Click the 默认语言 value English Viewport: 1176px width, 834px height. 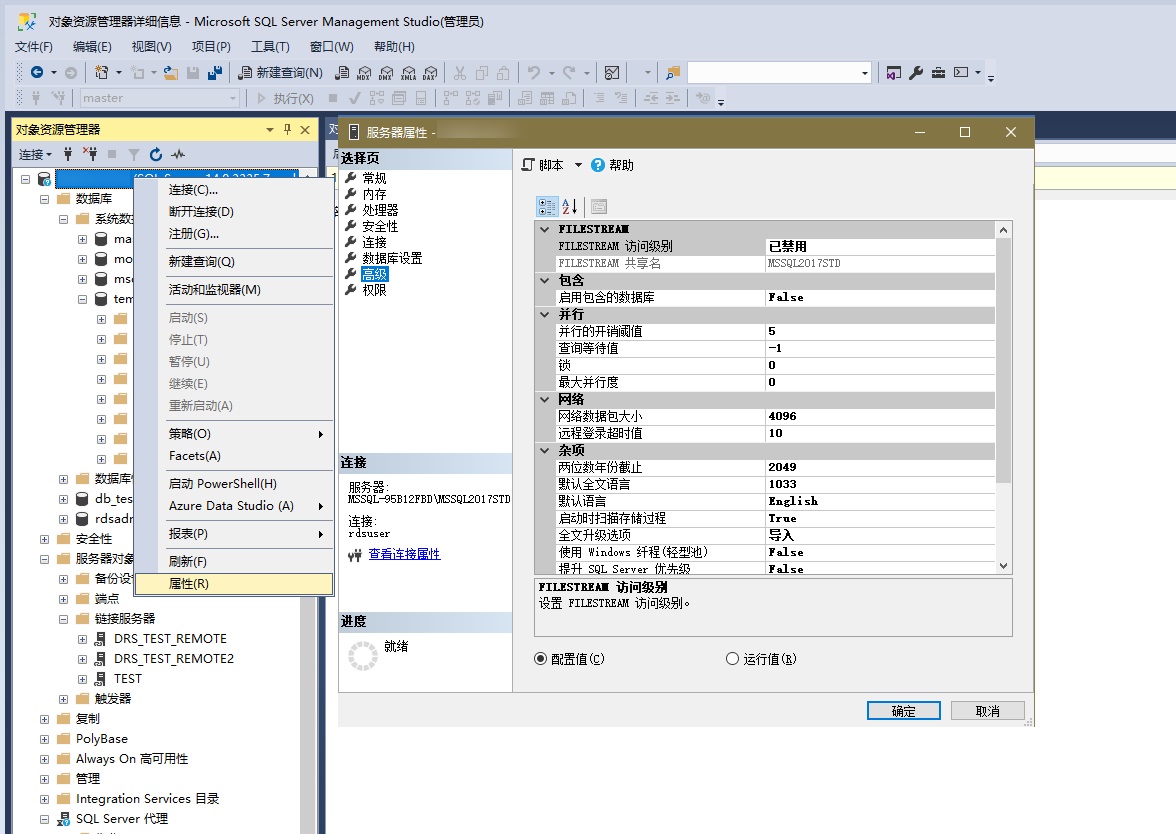pos(879,501)
